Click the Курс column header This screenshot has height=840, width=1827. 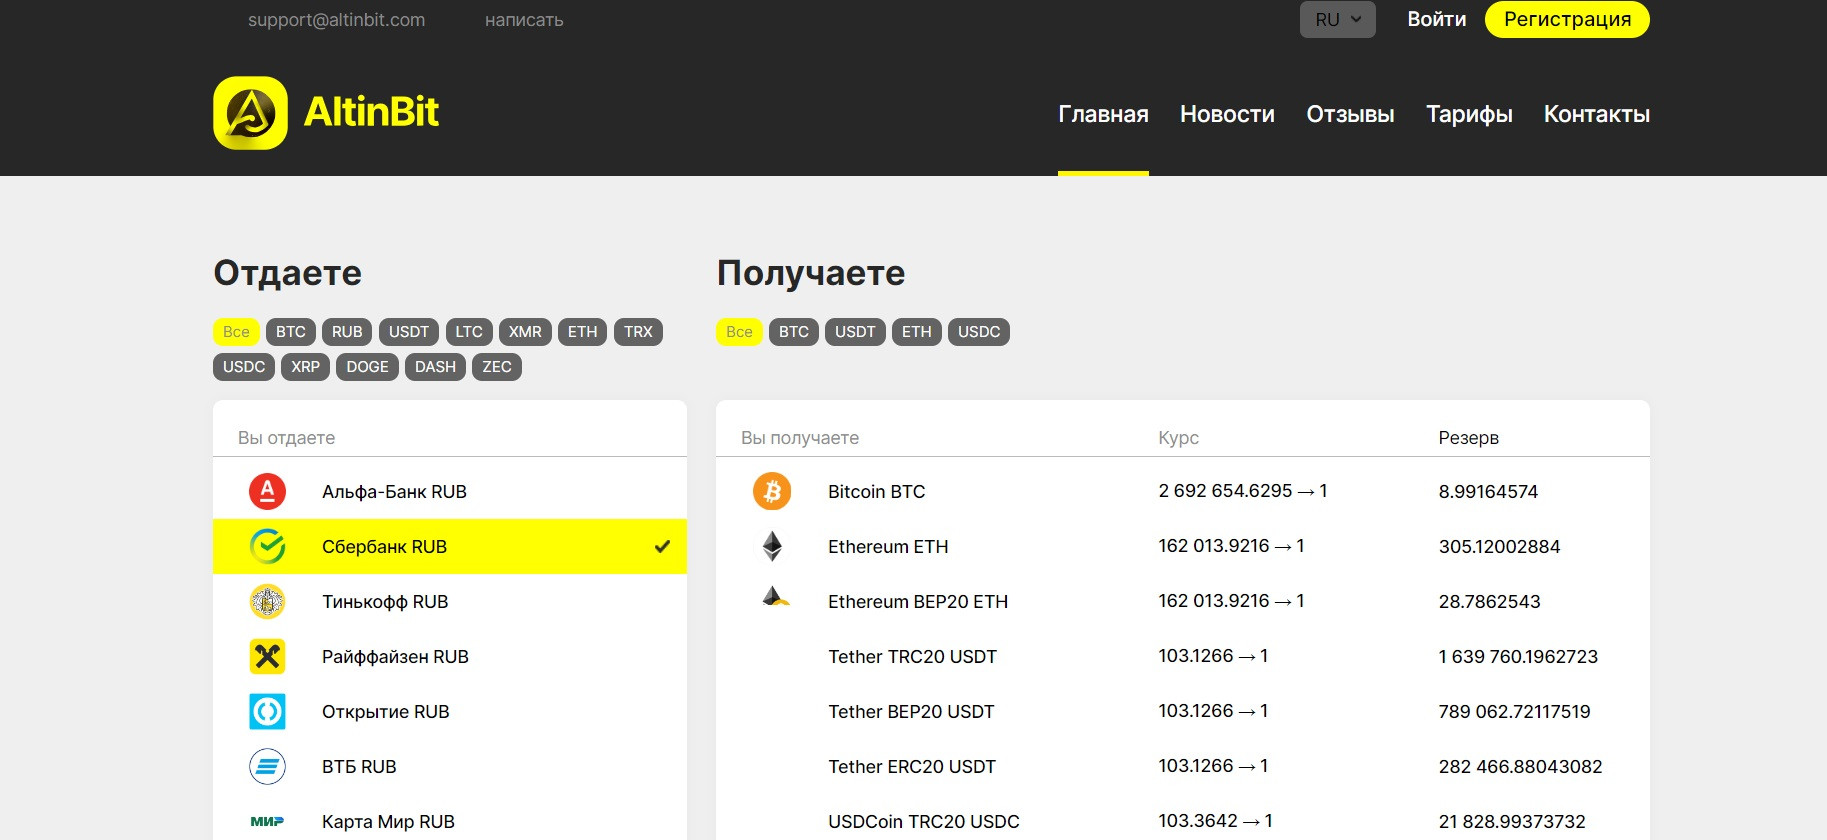pos(1178,437)
